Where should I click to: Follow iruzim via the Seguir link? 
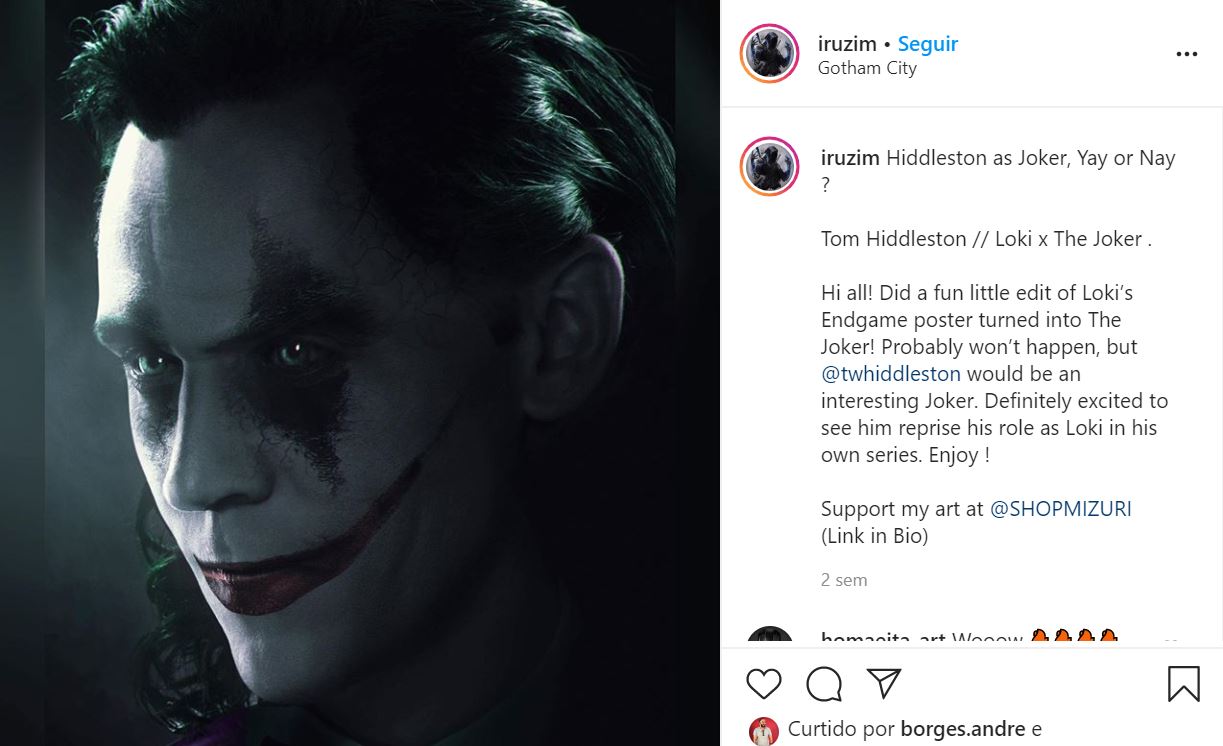[928, 44]
